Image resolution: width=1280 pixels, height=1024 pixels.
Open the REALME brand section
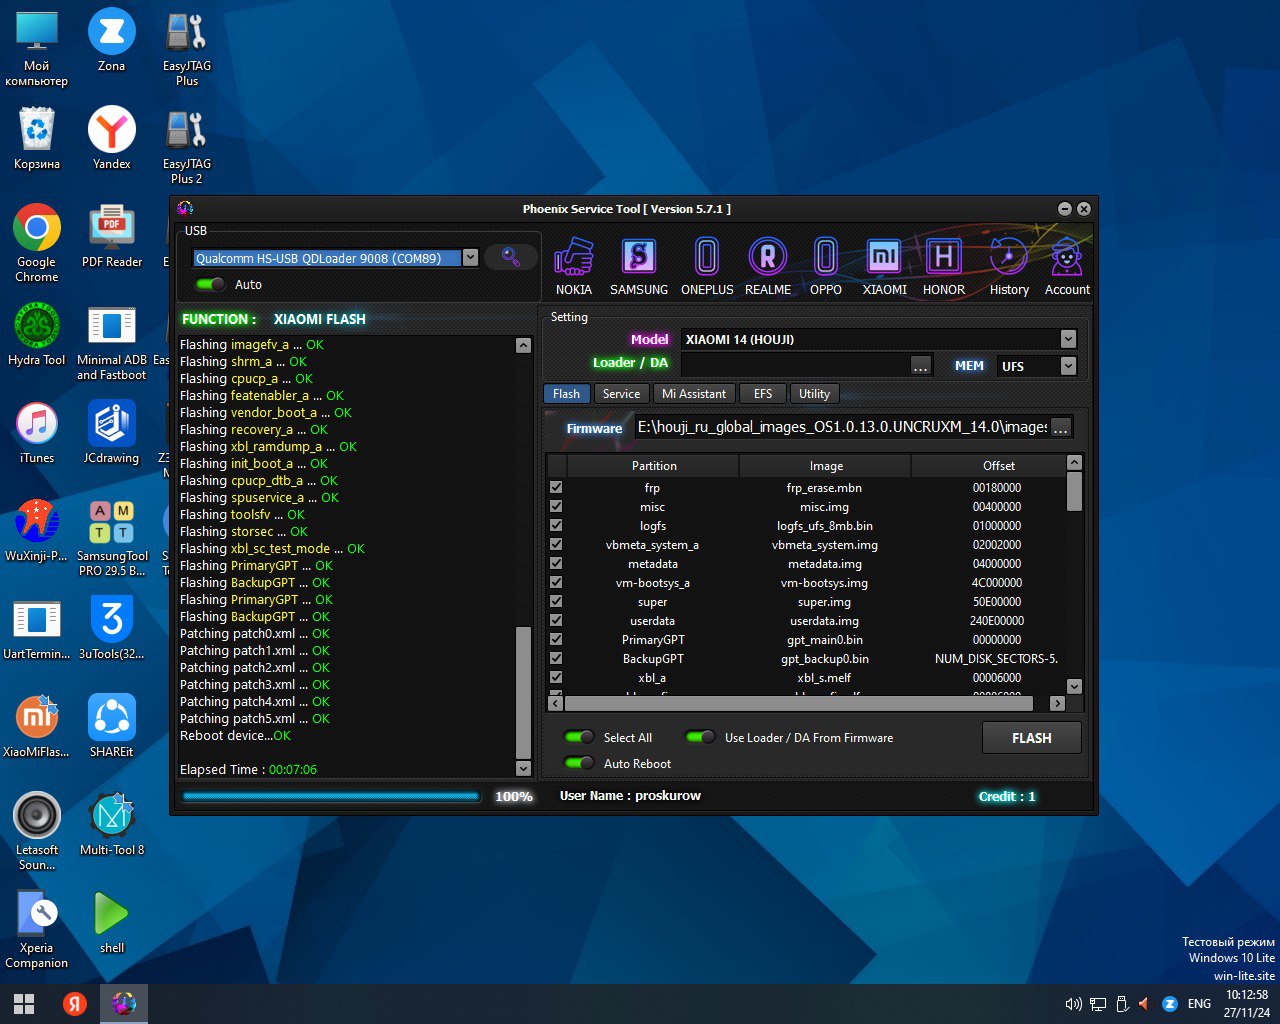pyautogui.click(x=768, y=266)
